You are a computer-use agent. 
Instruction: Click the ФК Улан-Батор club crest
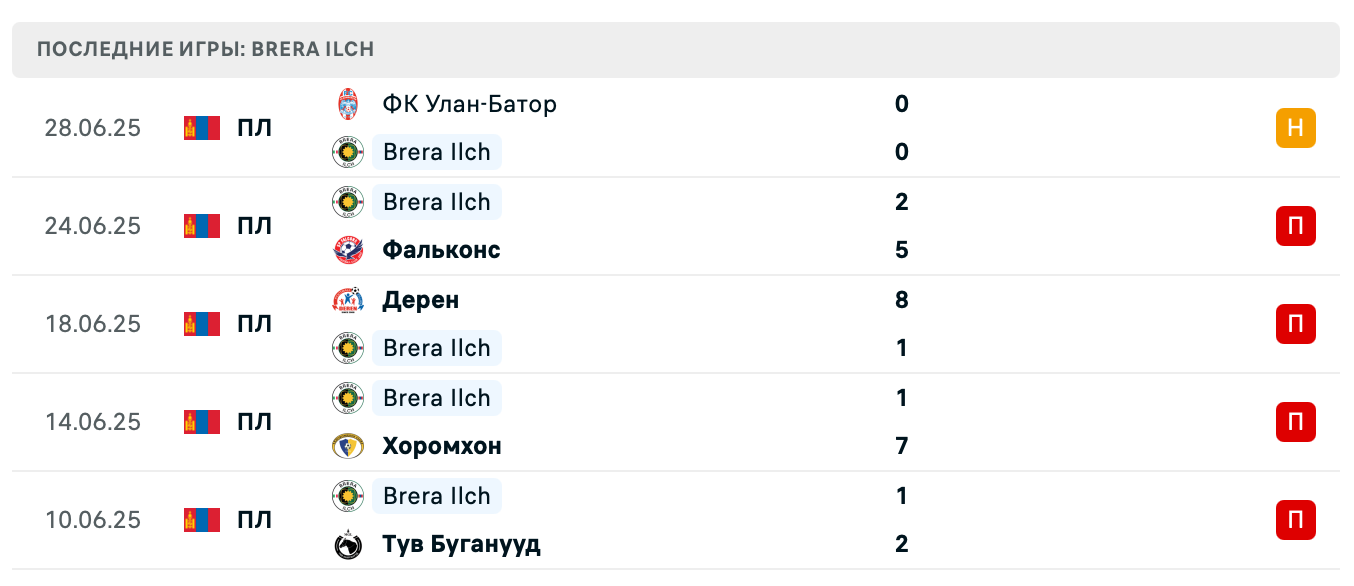click(350, 104)
